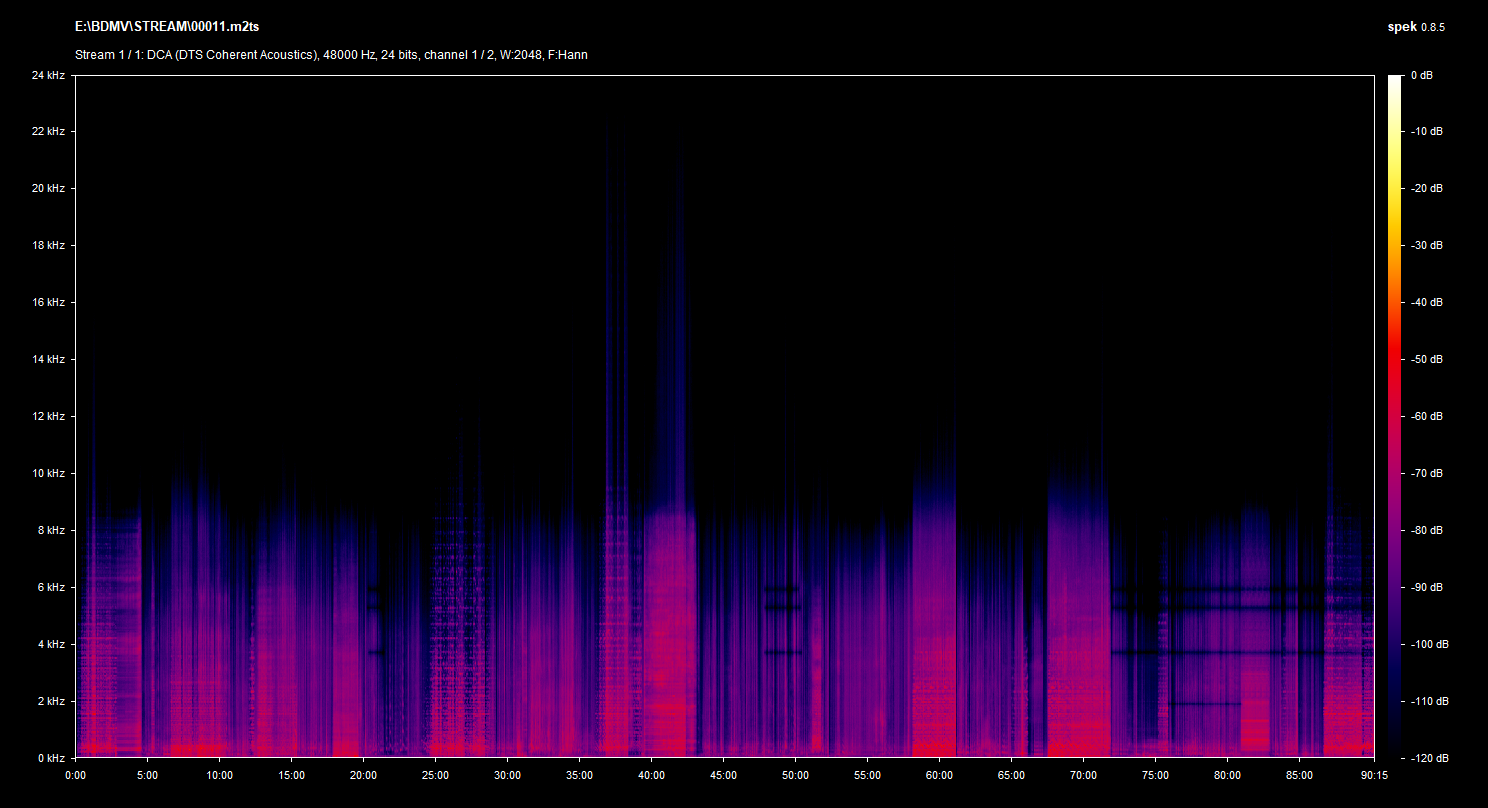
Task: Click the 40:00 time axis marker
Action: click(x=652, y=775)
